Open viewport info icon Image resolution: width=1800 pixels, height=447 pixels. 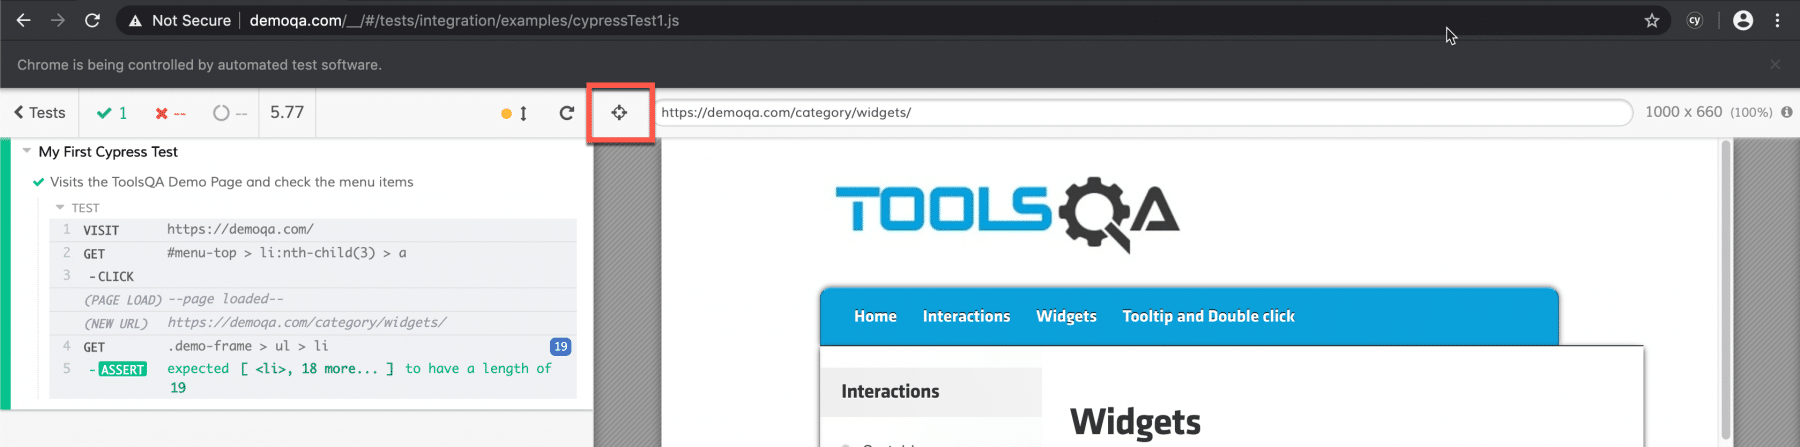pyautogui.click(x=1787, y=112)
